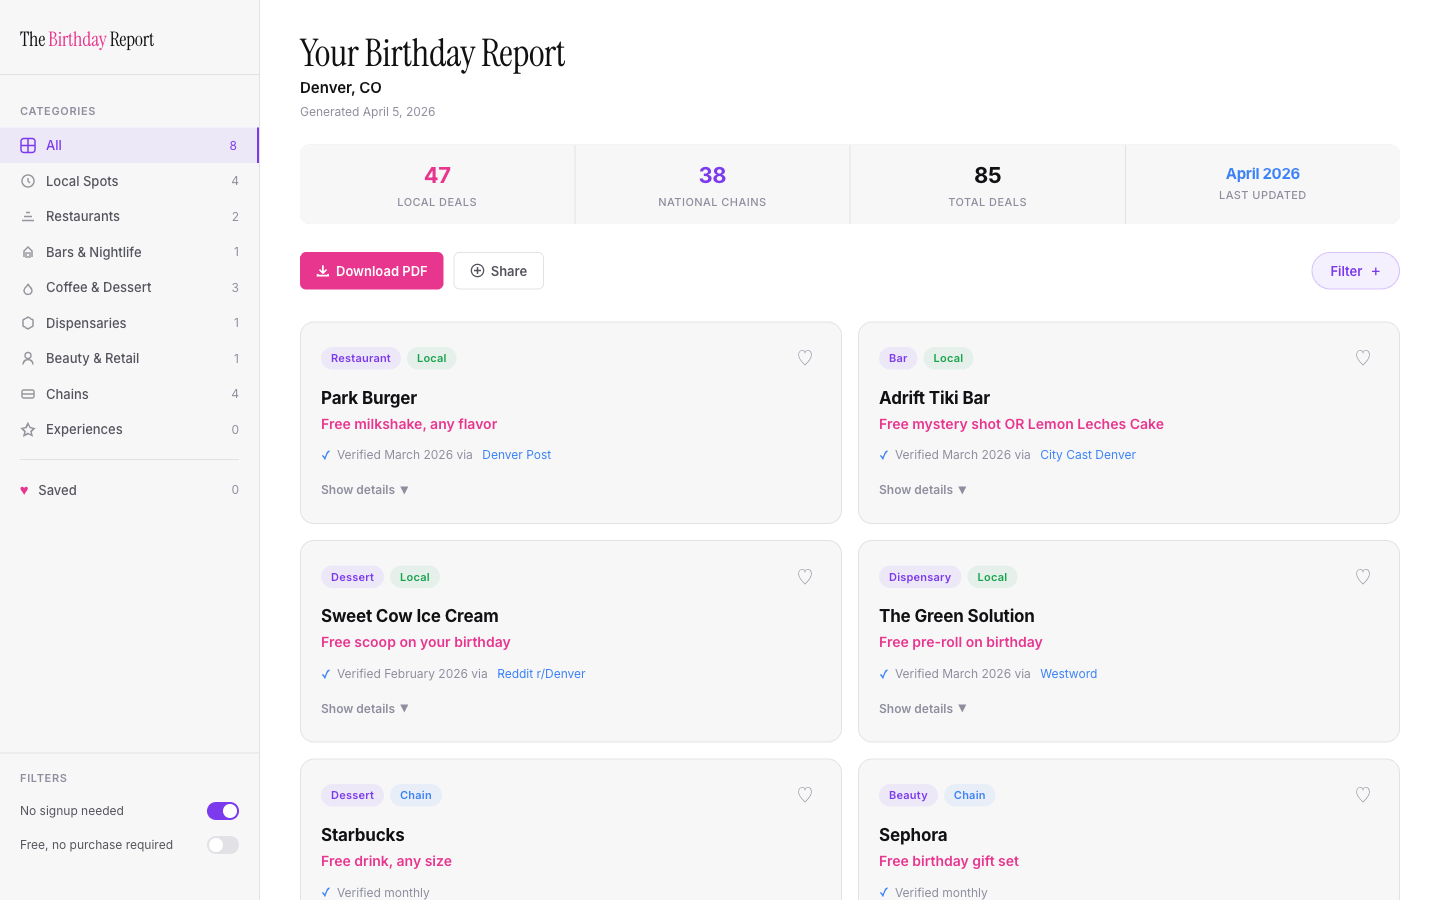Show details for Sweet Cow Ice Cream
Image resolution: width=1440 pixels, height=900 pixels.
(365, 709)
